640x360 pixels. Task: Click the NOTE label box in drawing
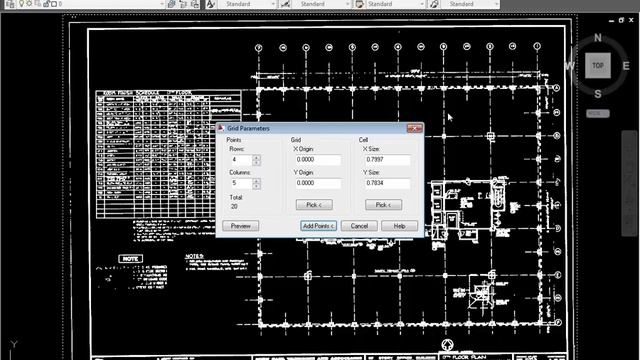pyautogui.click(x=131, y=259)
